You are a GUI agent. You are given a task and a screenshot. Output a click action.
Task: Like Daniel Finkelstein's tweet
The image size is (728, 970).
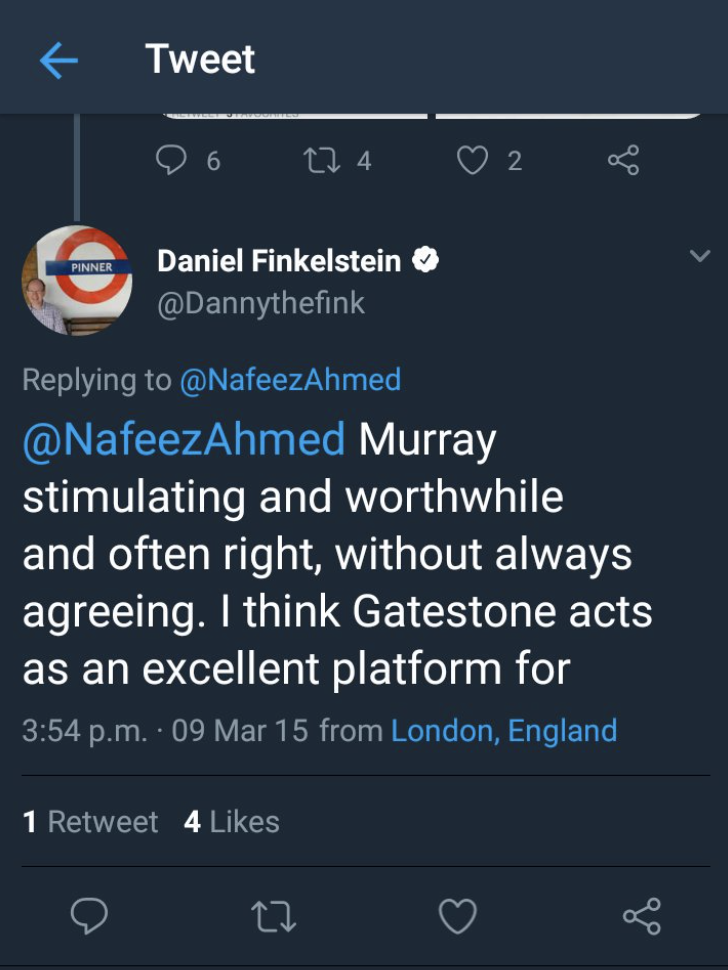(x=458, y=915)
